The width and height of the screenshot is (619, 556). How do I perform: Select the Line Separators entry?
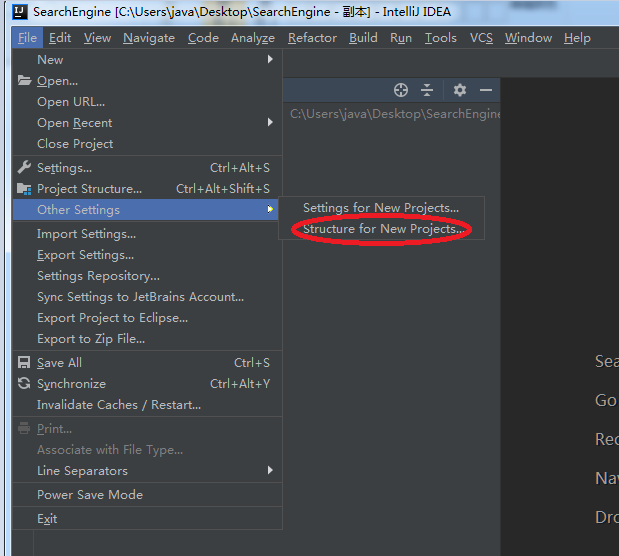[147, 471]
